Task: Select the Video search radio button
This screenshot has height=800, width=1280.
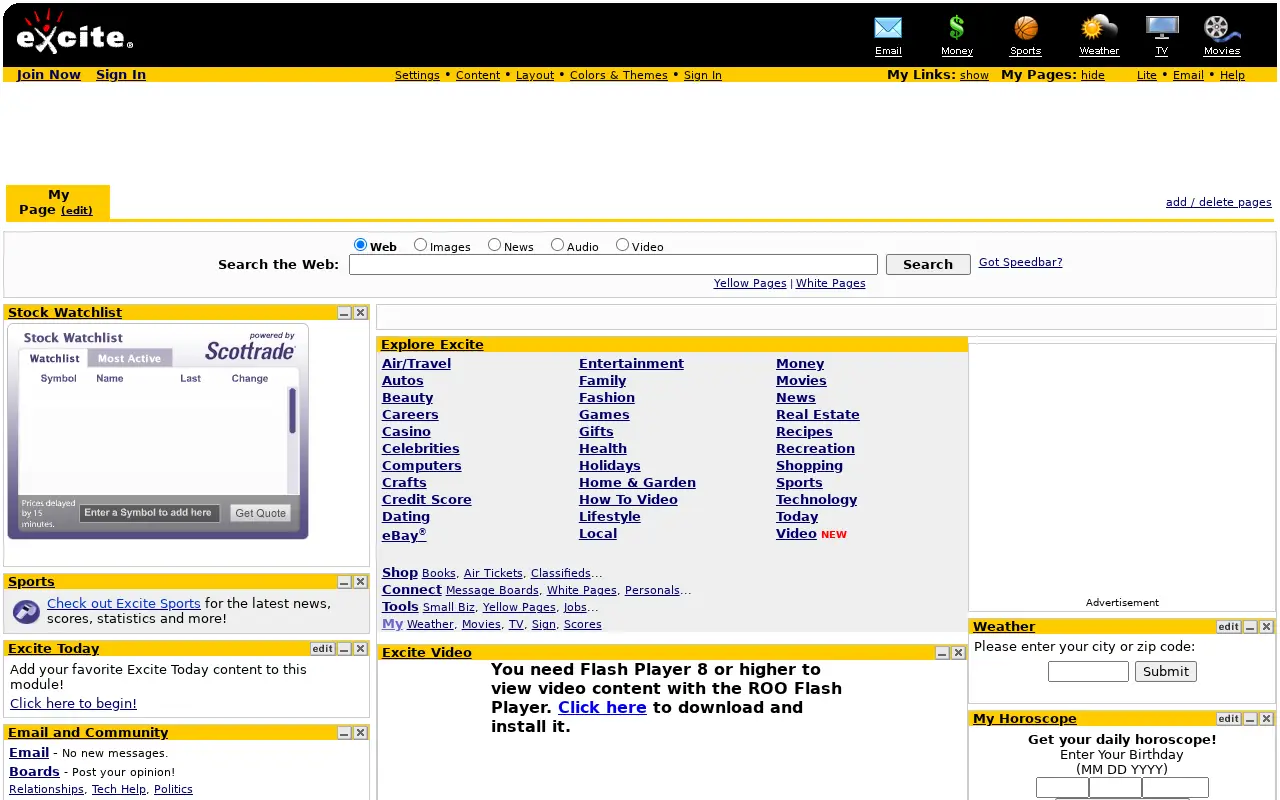Action: [x=623, y=245]
